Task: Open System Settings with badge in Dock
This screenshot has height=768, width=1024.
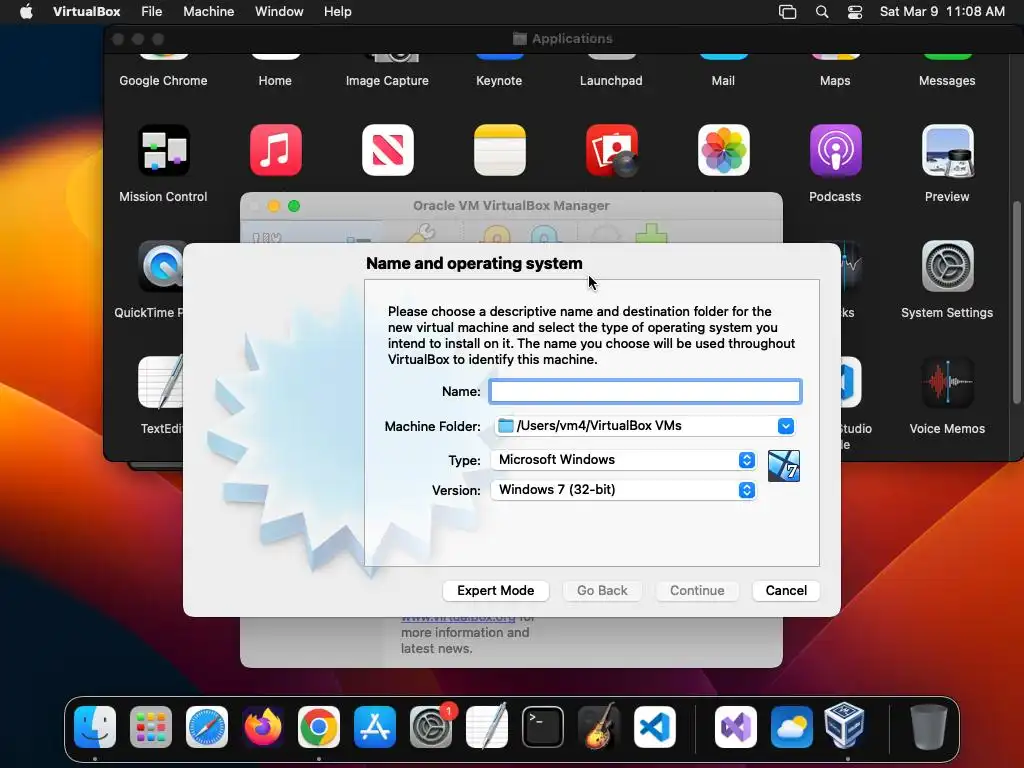Action: [431, 727]
